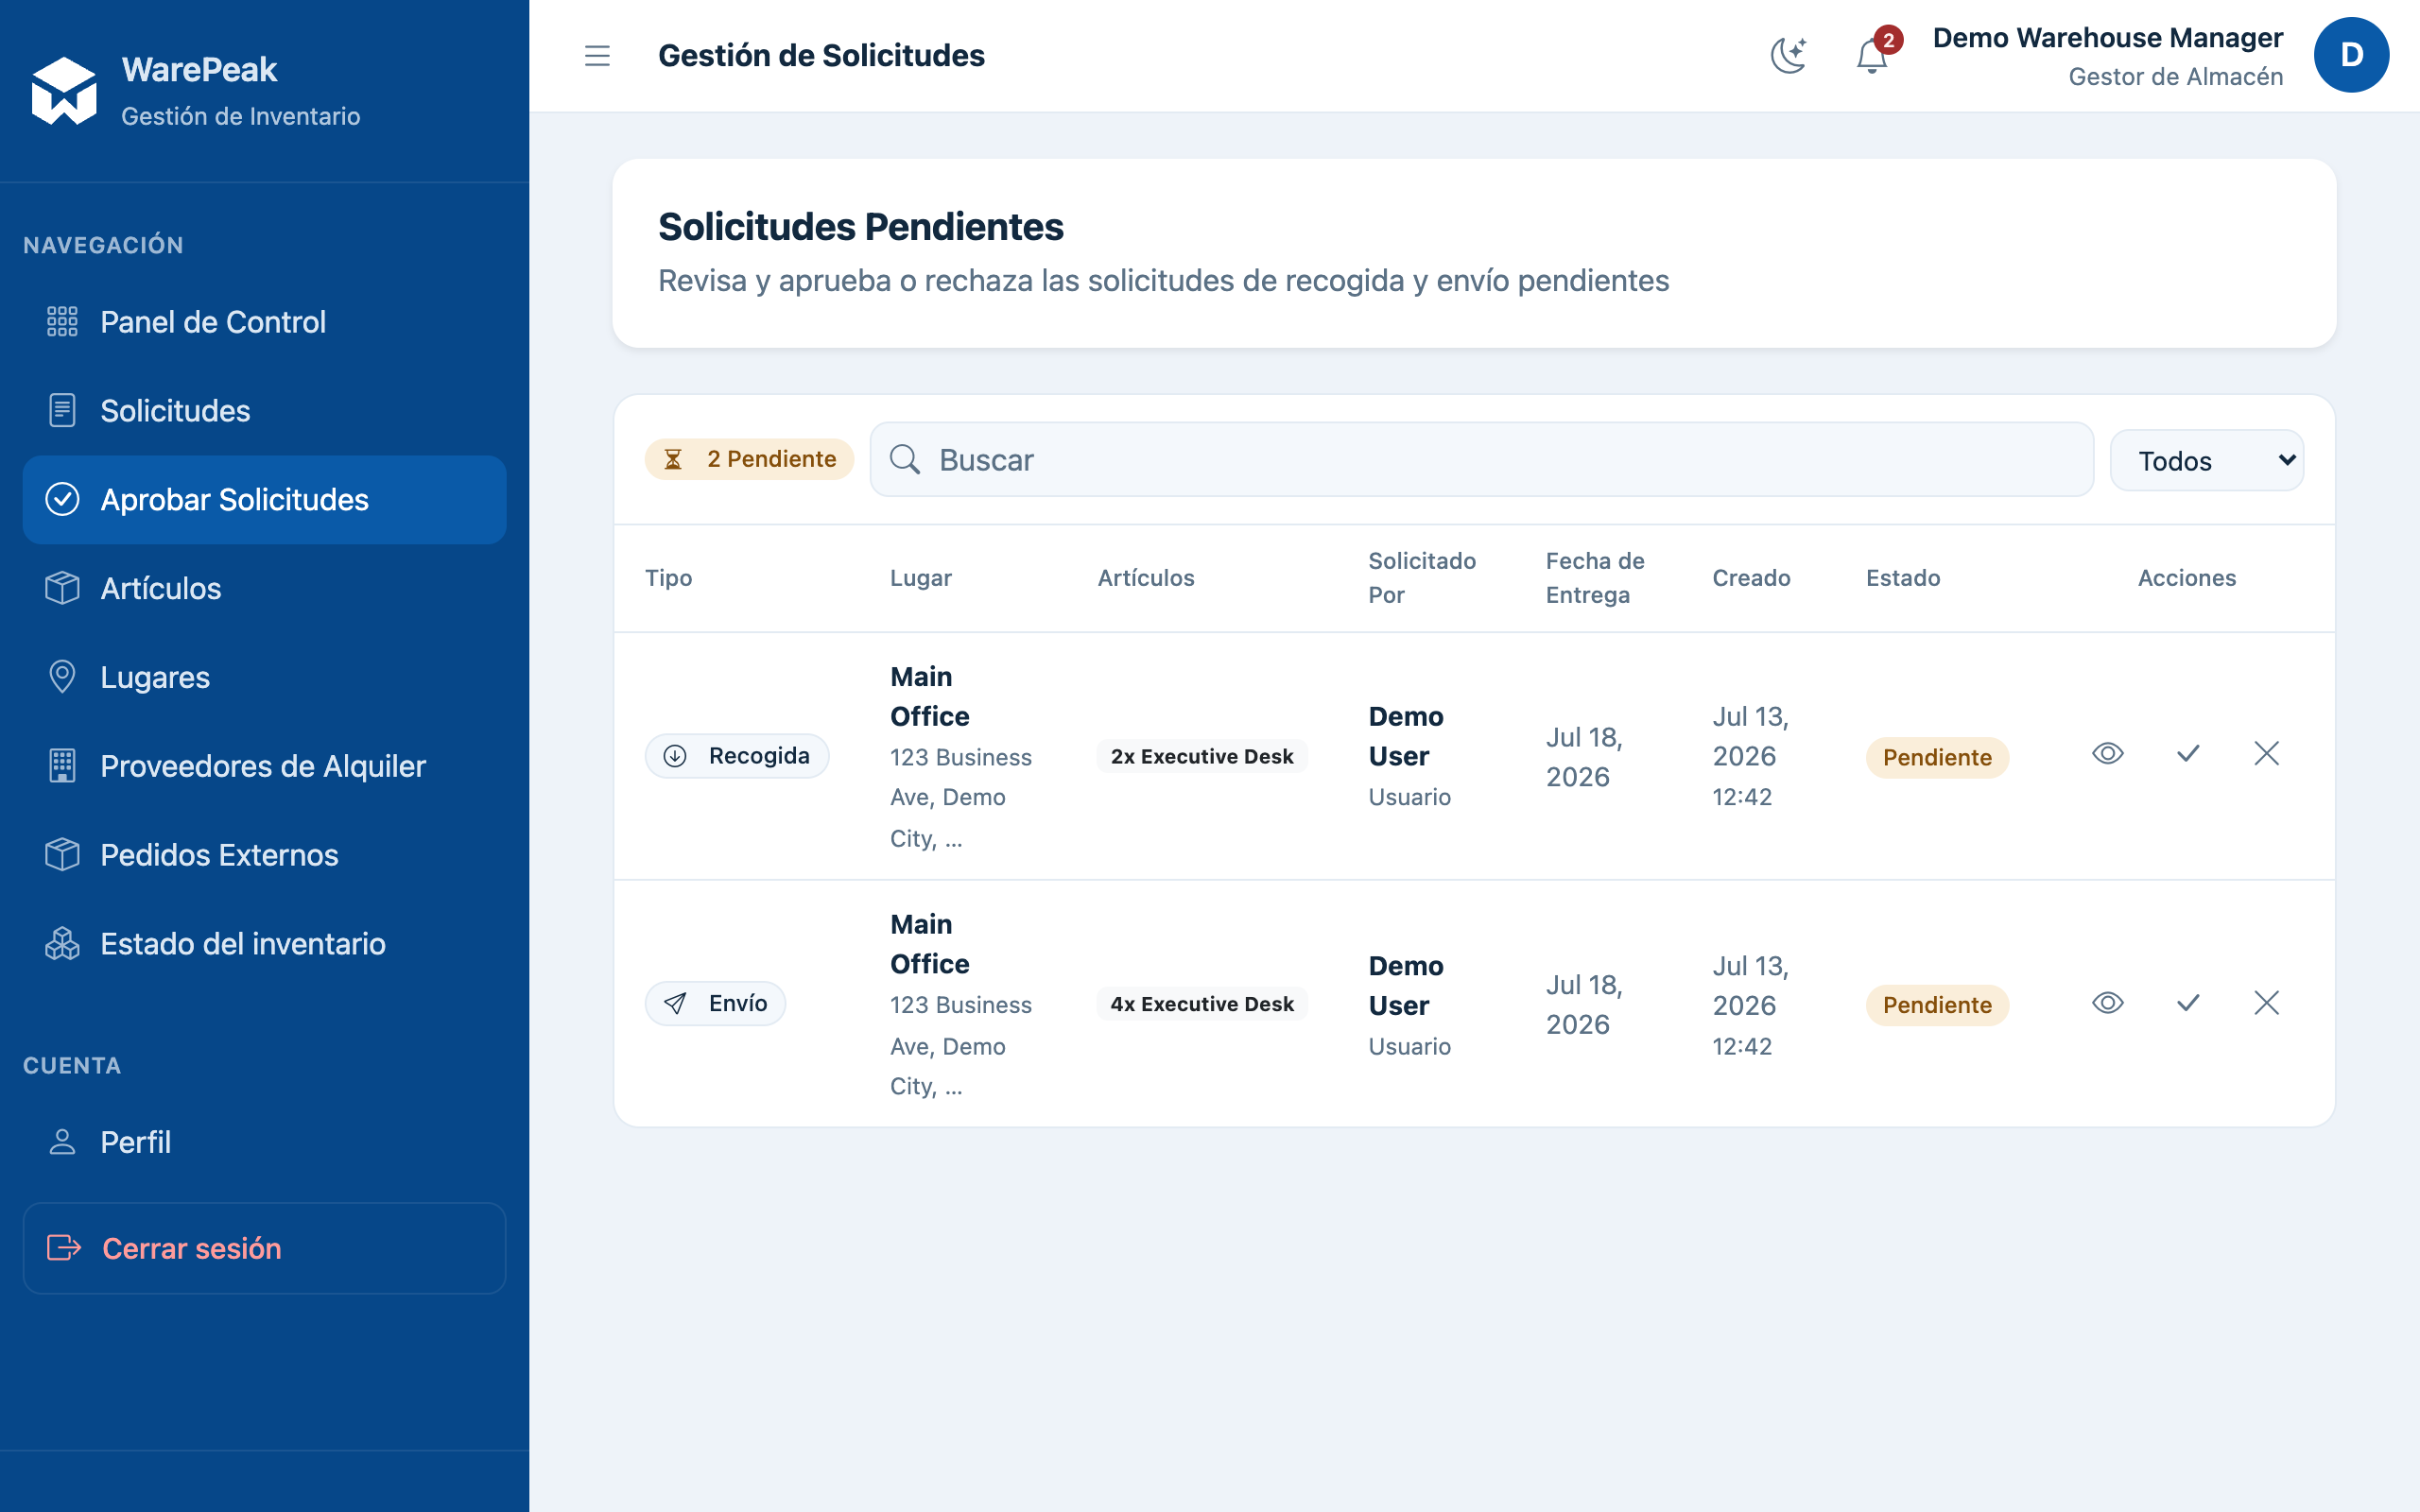Open the Todos filter dropdown
The image size is (2420, 1512).
tap(2206, 460)
